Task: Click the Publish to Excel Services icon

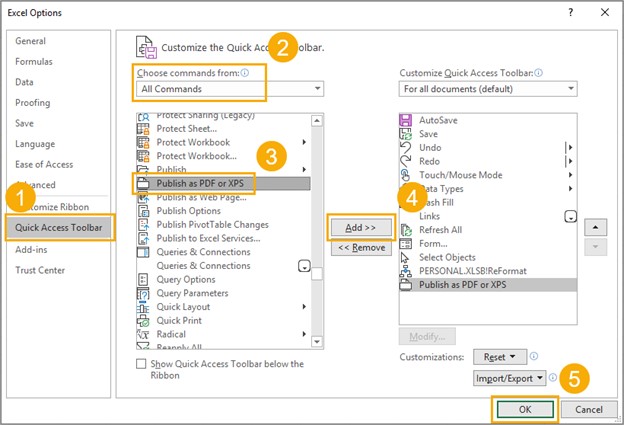Action: 143,238
